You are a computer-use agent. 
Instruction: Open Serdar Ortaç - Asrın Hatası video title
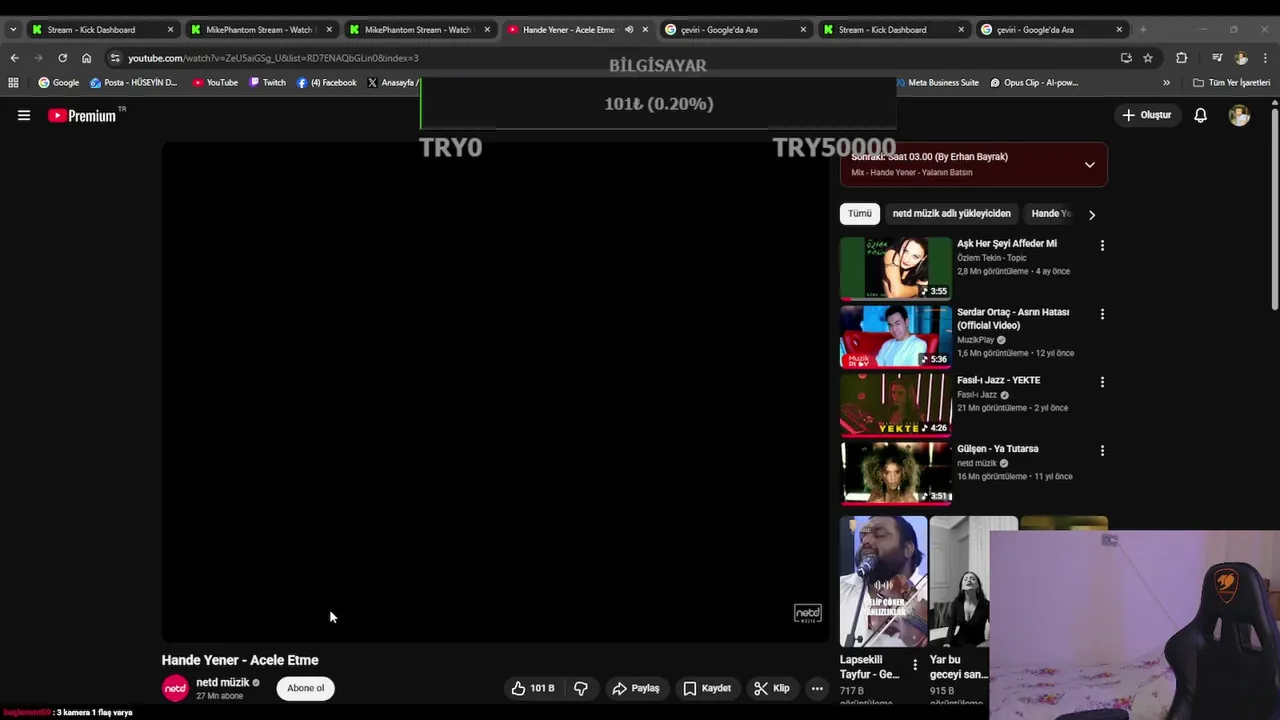pyautogui.click(x=1013, y=318)
